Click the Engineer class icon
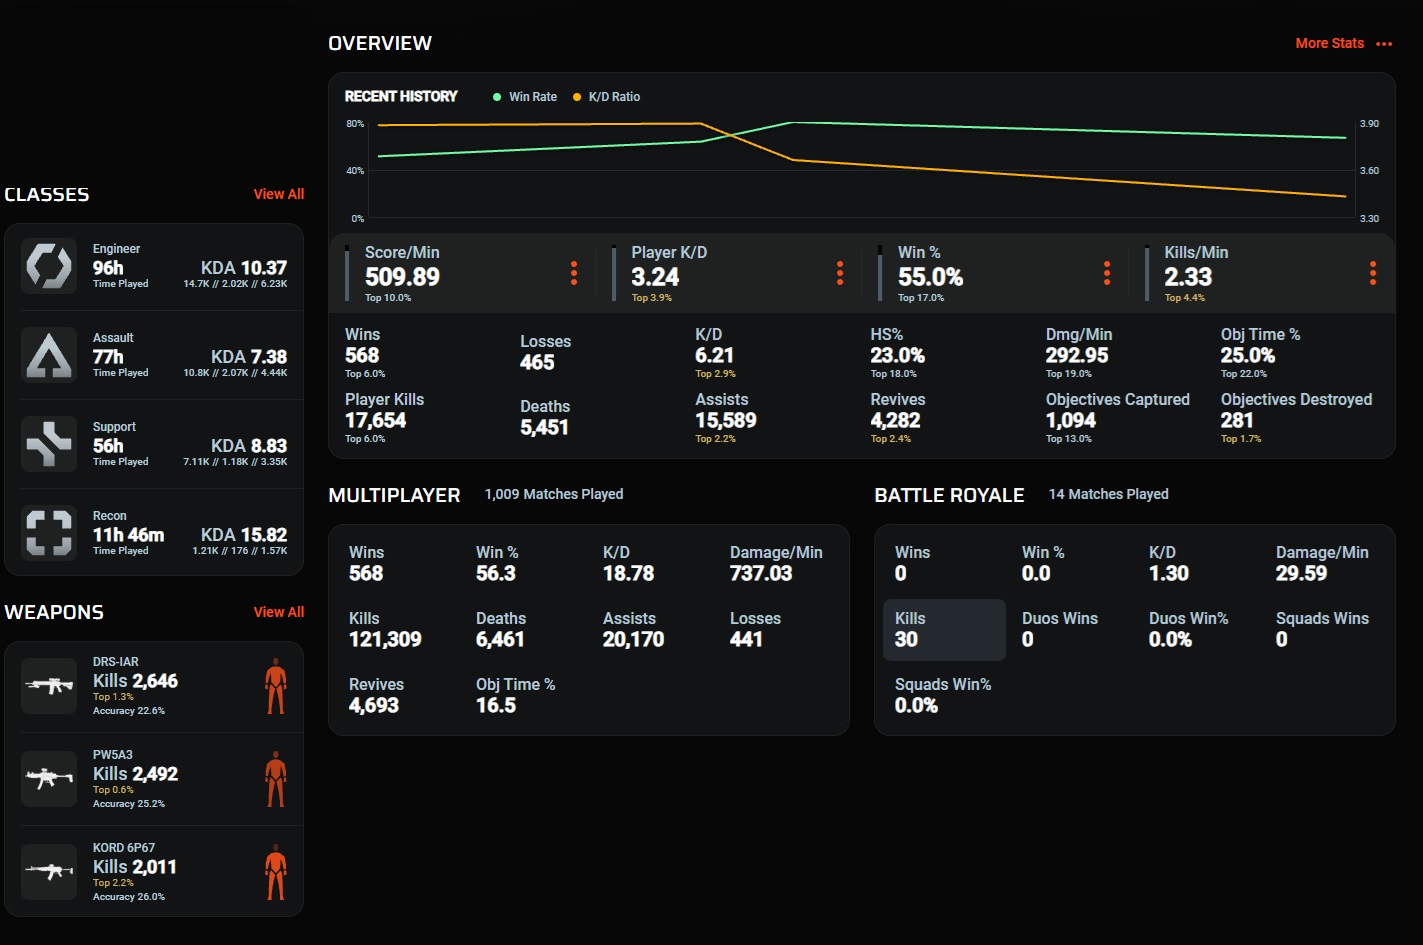 point(49,266)
